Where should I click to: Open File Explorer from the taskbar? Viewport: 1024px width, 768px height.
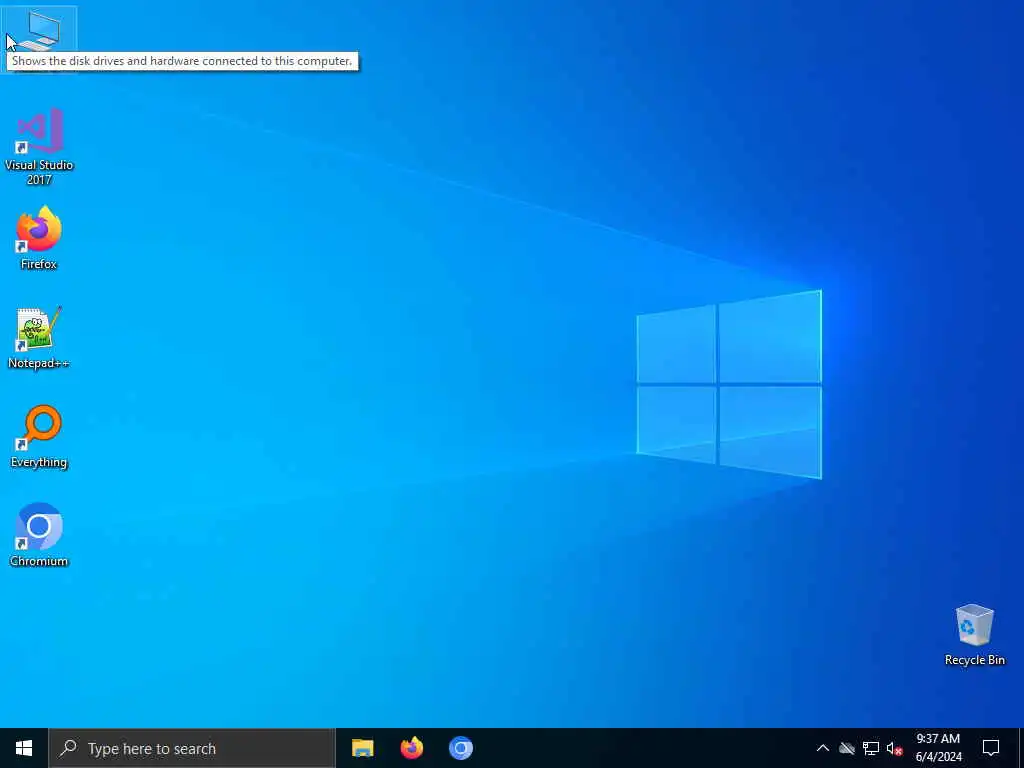[x=362, y=748]
